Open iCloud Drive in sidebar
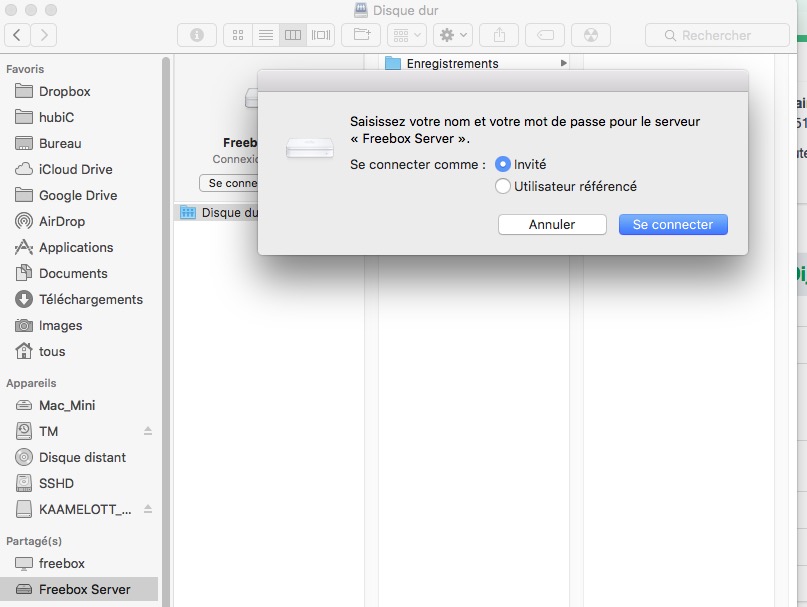This screenshot has width=807, height=607. pos(79,169)
